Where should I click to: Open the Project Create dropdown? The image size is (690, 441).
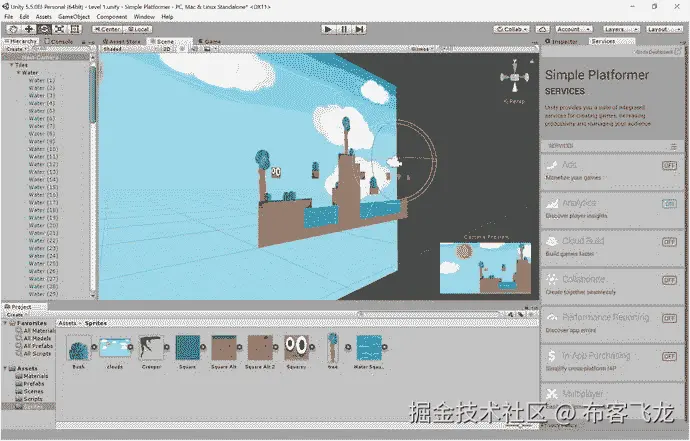coord(16,315)
